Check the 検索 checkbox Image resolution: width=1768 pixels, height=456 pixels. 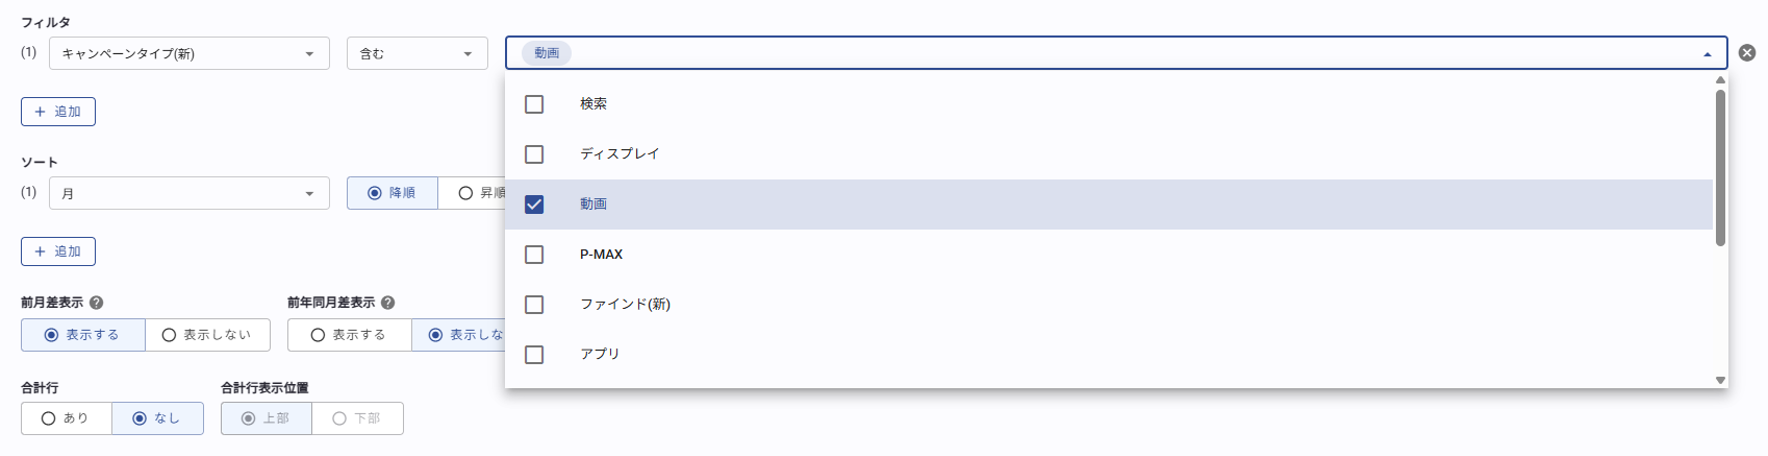click(x=534, y=104)
